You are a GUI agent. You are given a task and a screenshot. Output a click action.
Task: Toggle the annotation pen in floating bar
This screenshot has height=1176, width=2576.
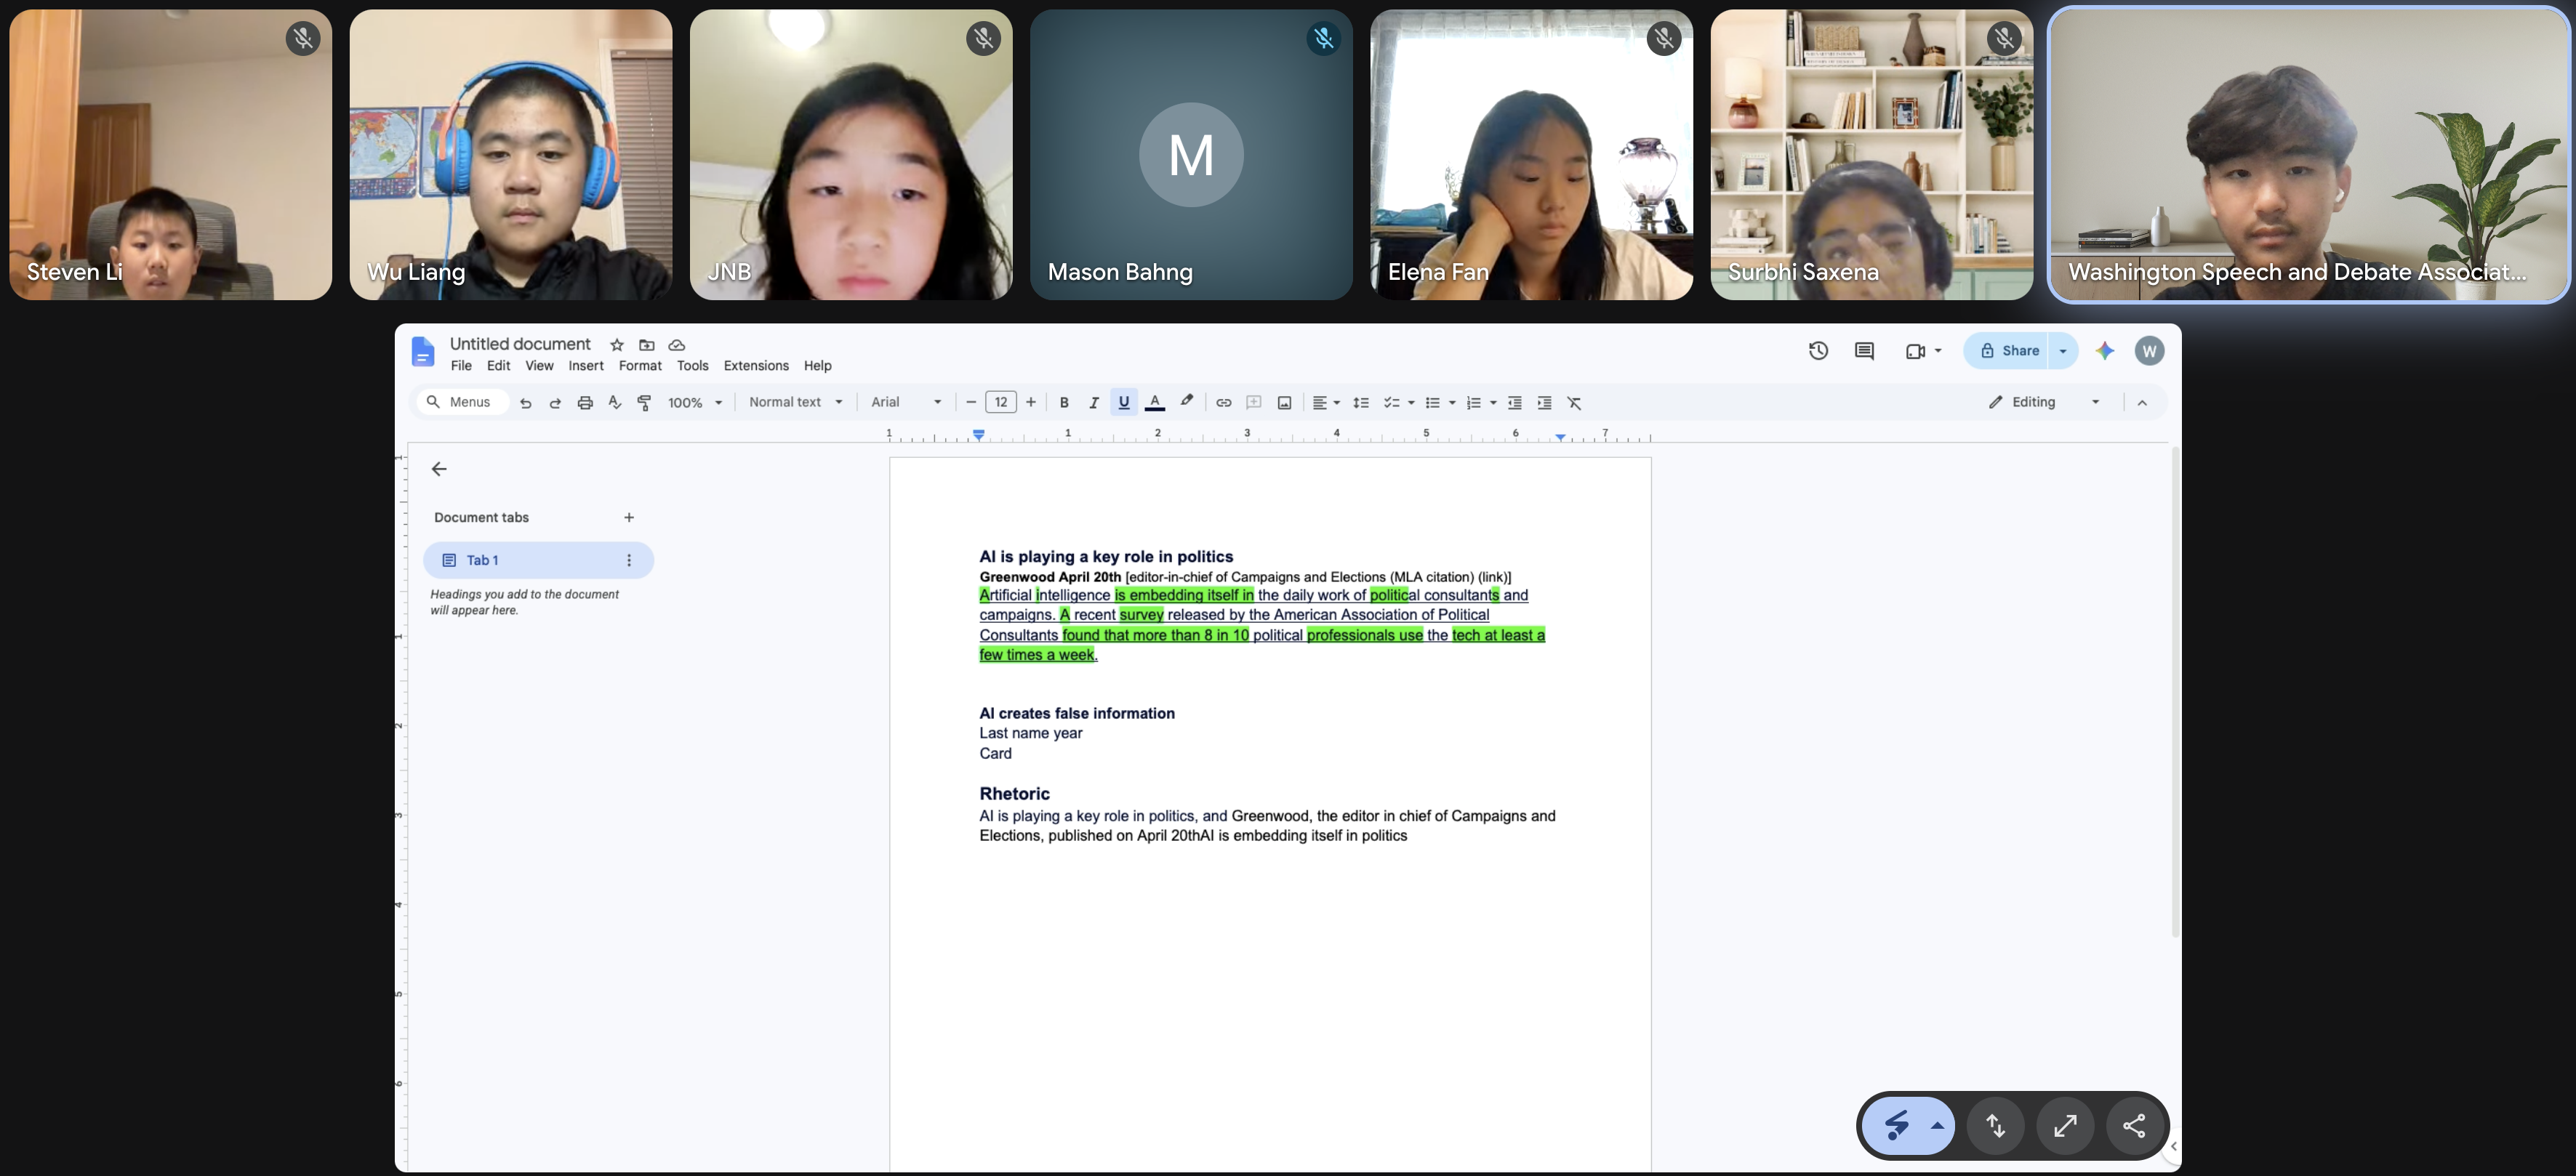pyautogui.click(x=1897, y=1126)
